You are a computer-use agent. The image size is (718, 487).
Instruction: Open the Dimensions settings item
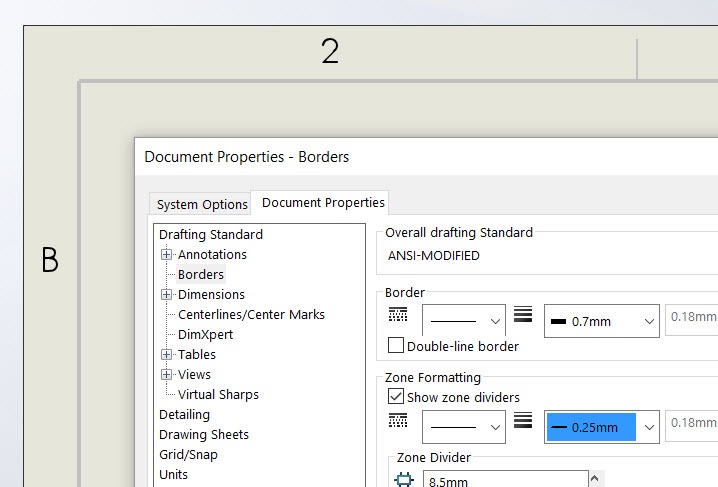coord(211,294)
